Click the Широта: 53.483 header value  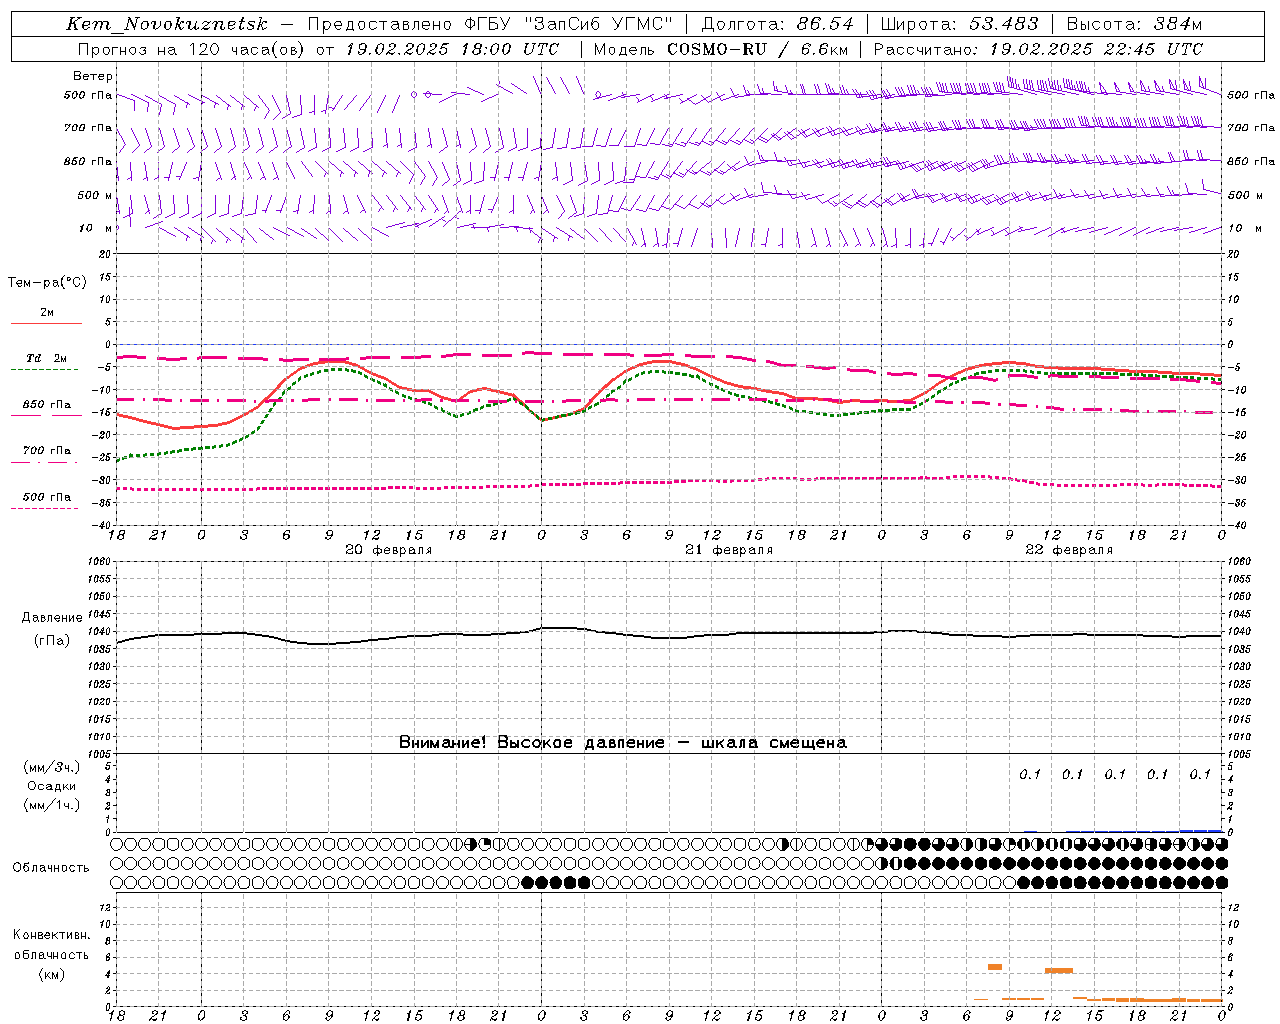coord(959,24)
